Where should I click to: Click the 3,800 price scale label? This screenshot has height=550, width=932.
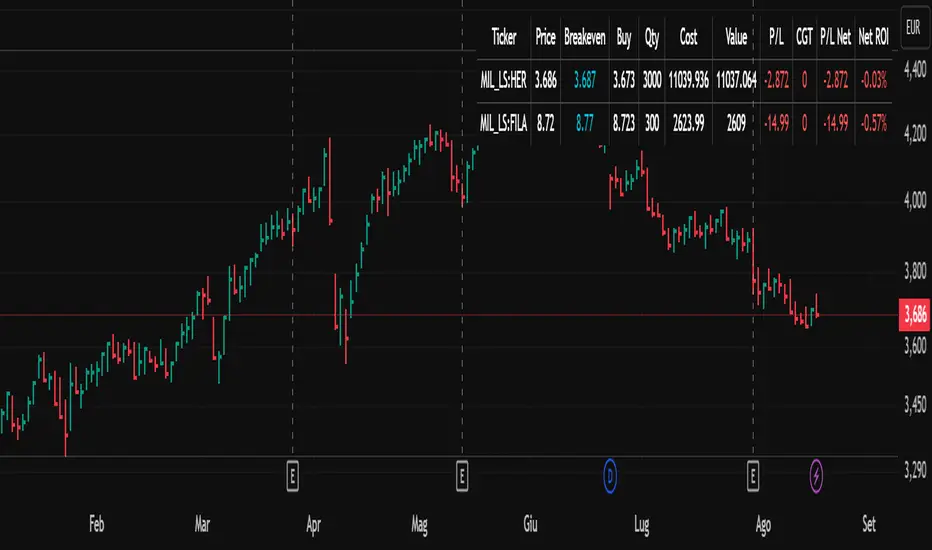point(915,271)
